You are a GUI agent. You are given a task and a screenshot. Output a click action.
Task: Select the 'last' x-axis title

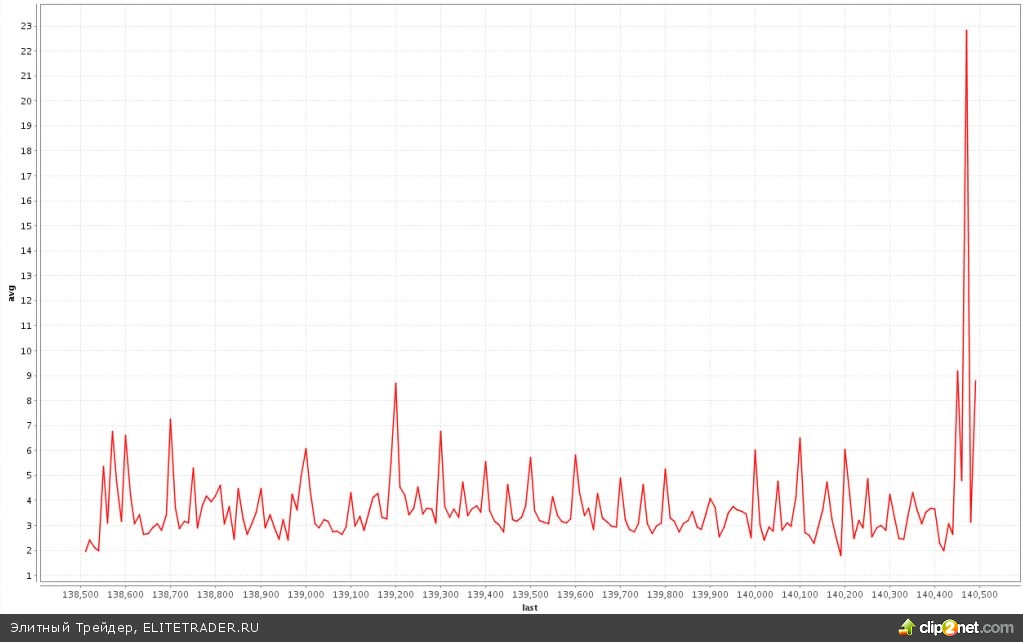530,608
